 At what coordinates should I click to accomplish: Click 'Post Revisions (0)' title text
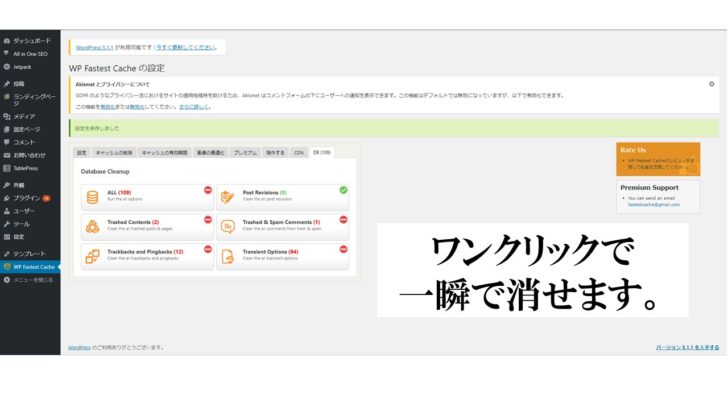coord(265,193)
